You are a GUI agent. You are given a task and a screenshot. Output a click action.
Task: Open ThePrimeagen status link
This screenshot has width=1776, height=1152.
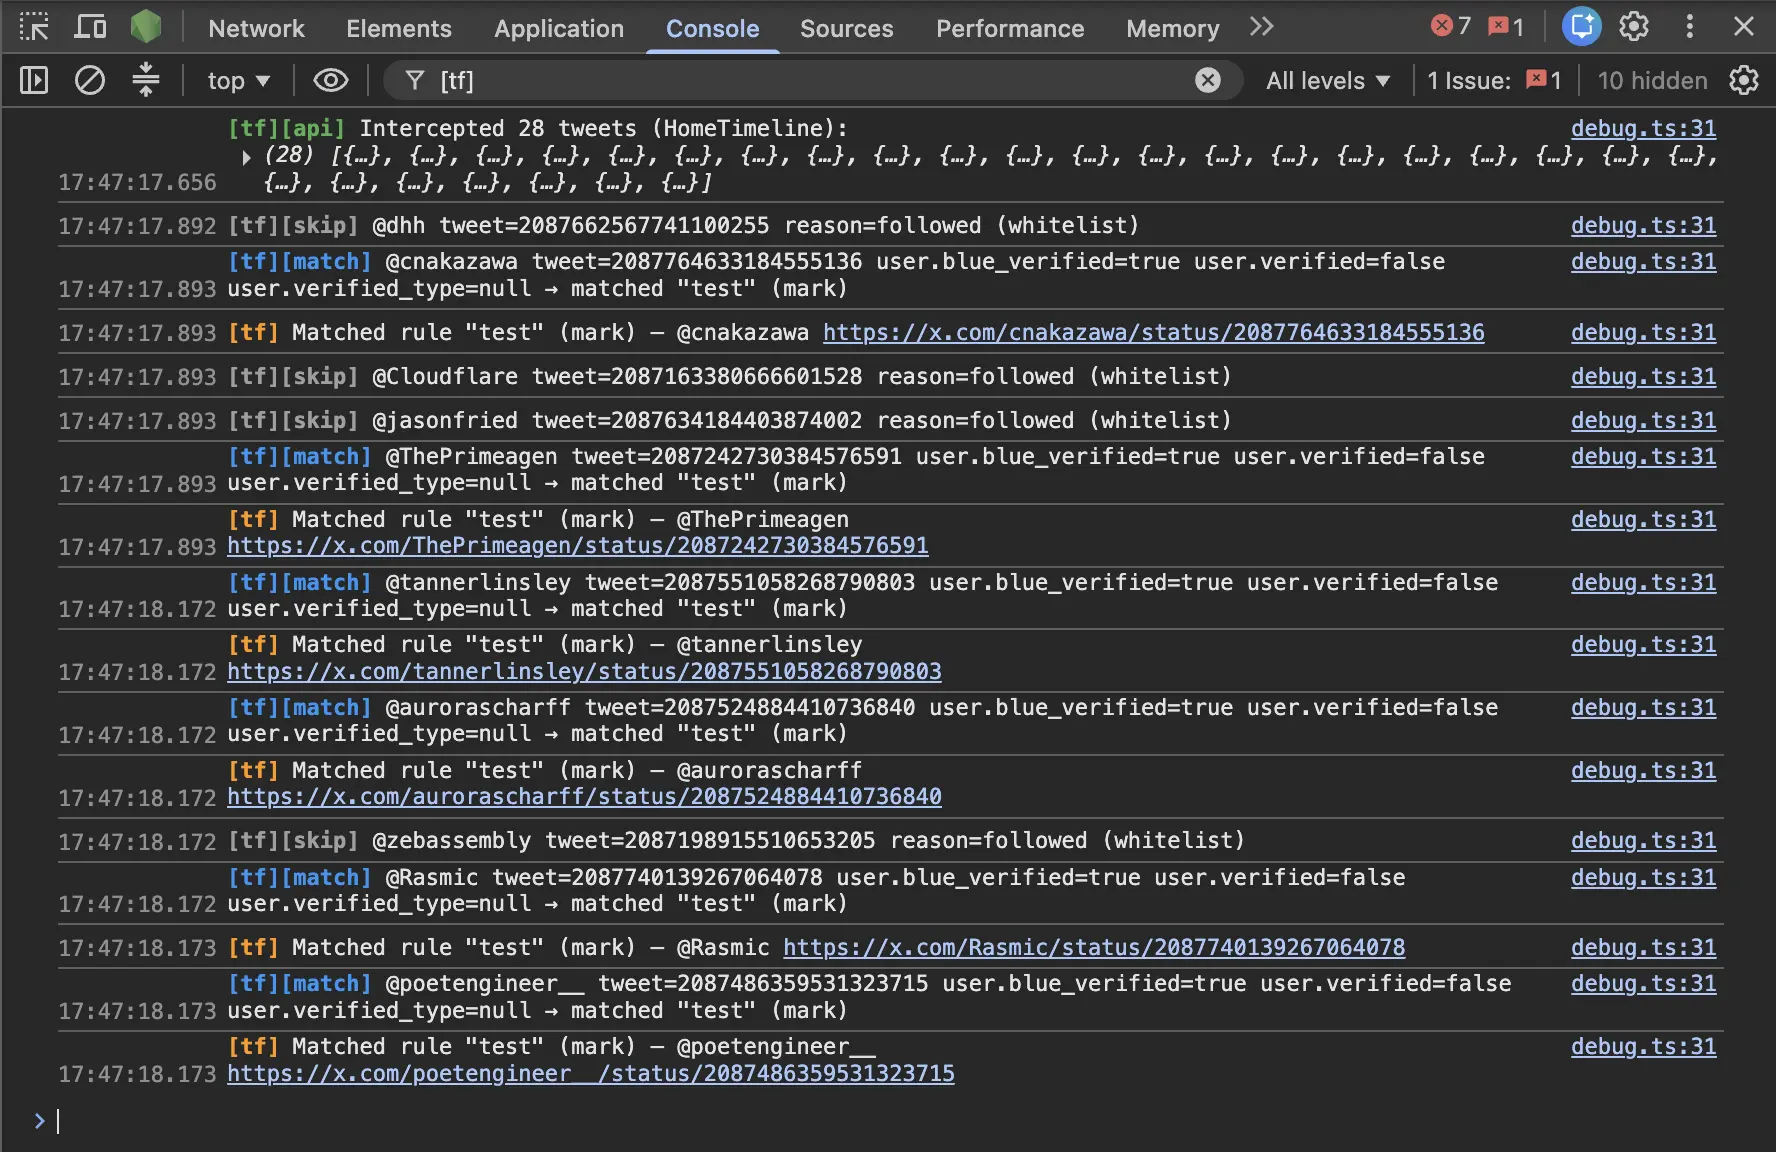tap(578, 546)
